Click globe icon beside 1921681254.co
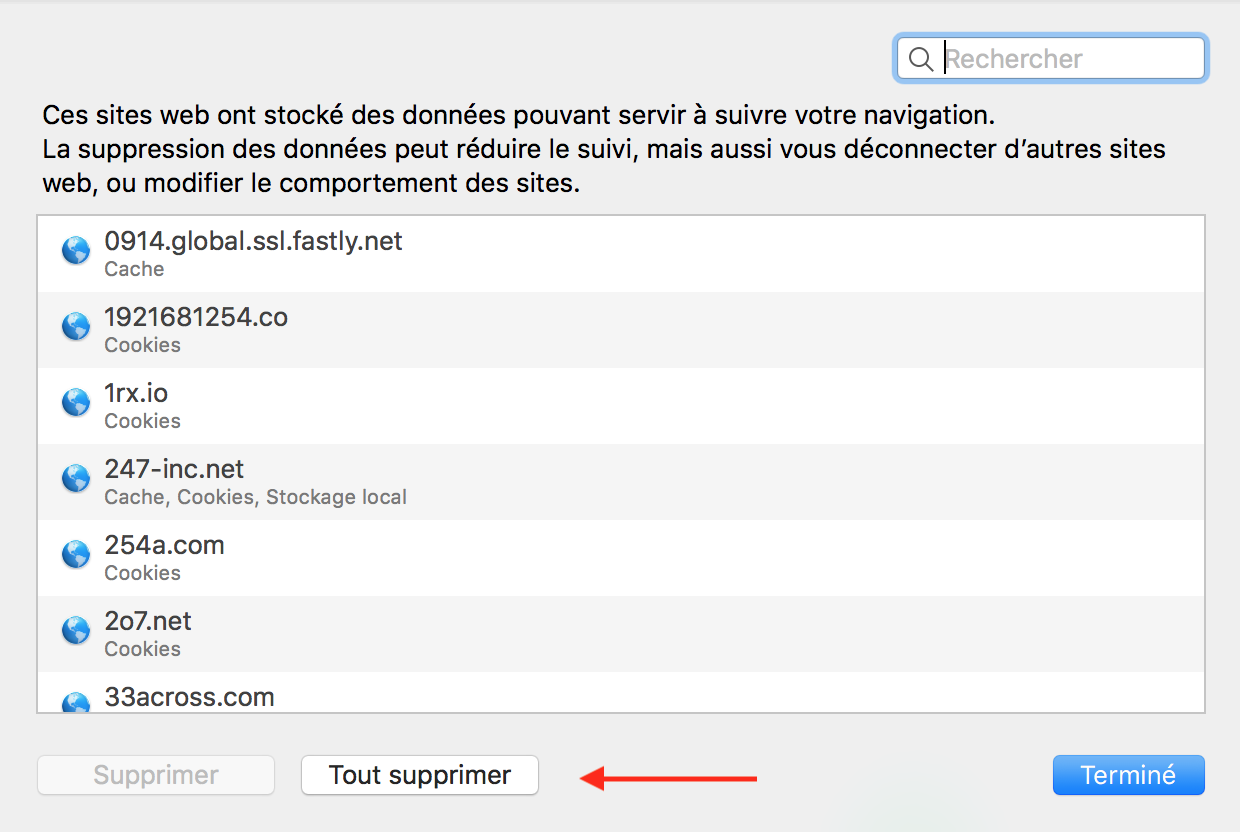Viewport: 1240px width, 832px height. pos(76,326)
